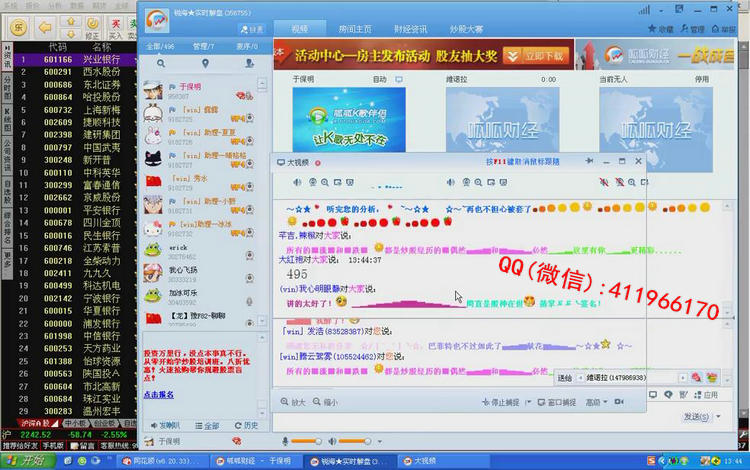Click the 放大 zoom-in button
Image resolution: width=750 pixels, height=470 pixels.
(293, 402)
